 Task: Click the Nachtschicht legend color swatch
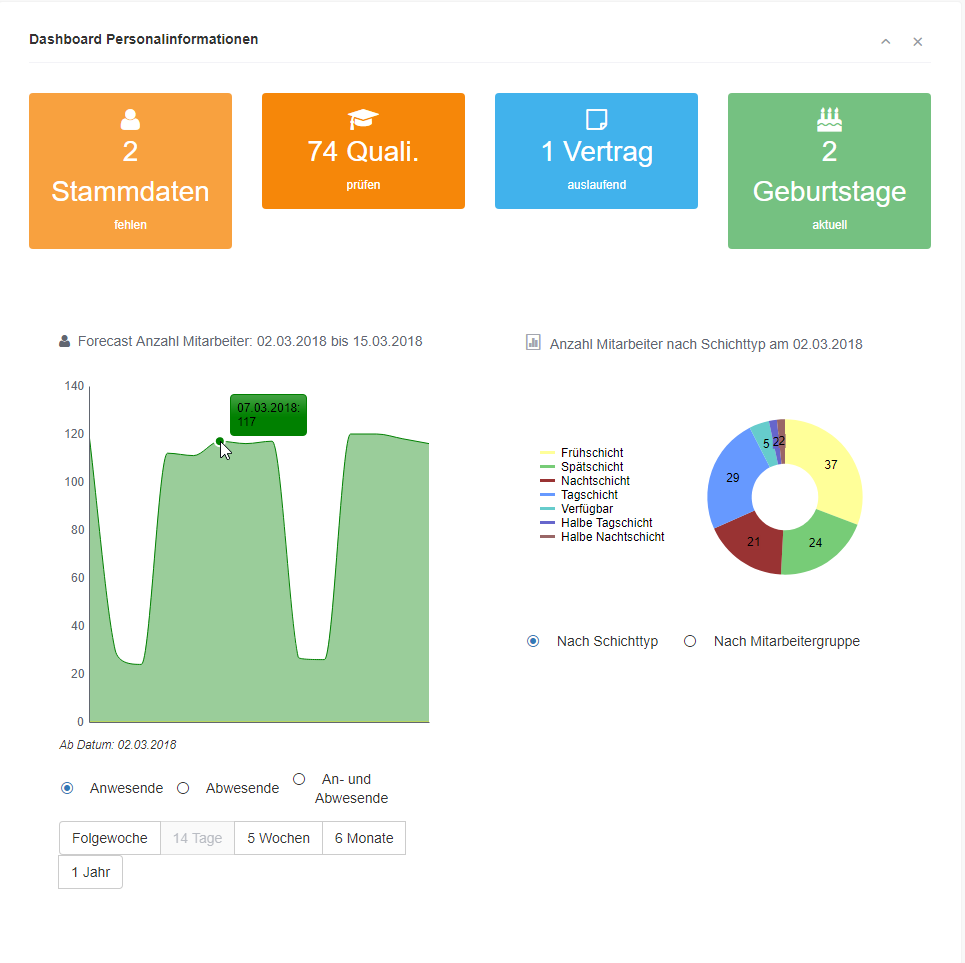pos(547,481)
